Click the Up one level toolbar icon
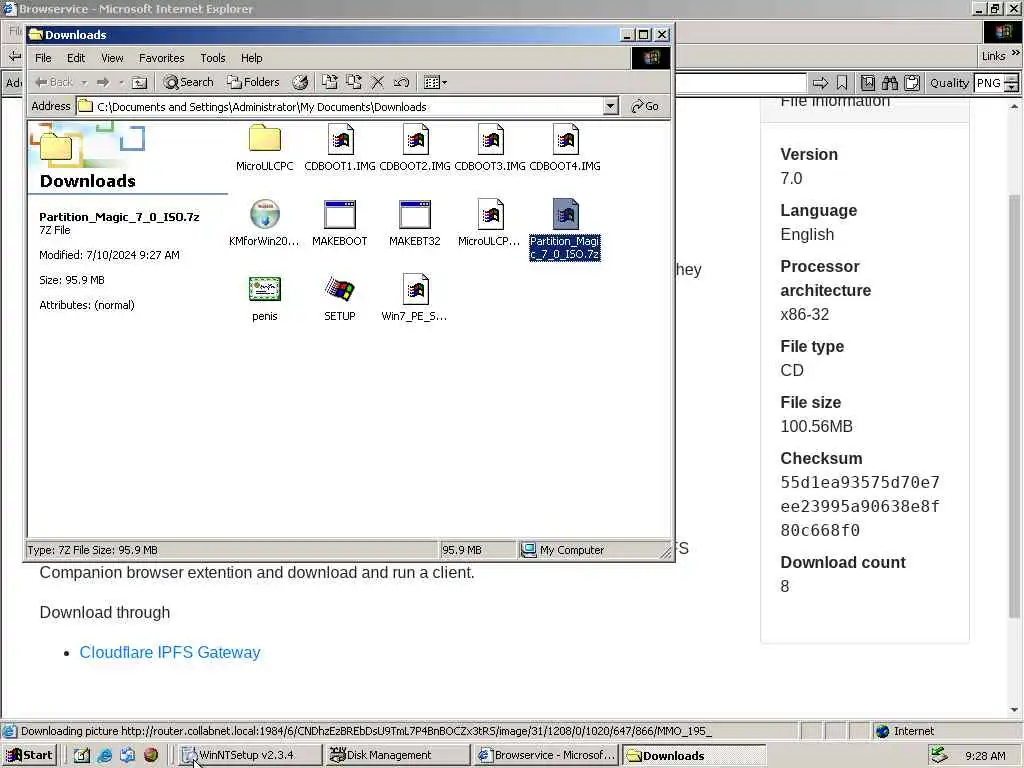 [139, 82]
